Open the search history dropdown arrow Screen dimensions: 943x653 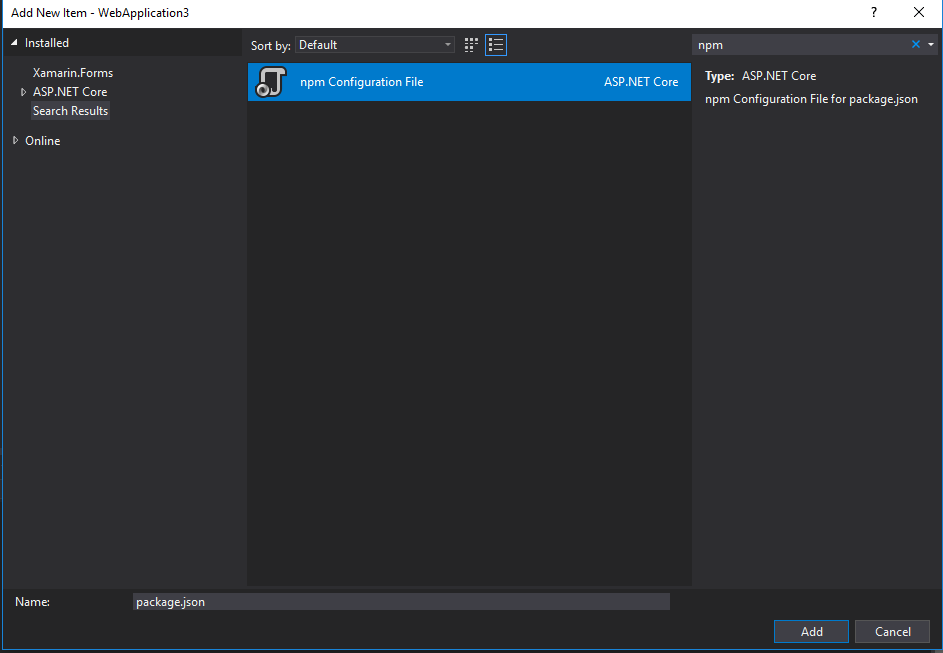932,44
